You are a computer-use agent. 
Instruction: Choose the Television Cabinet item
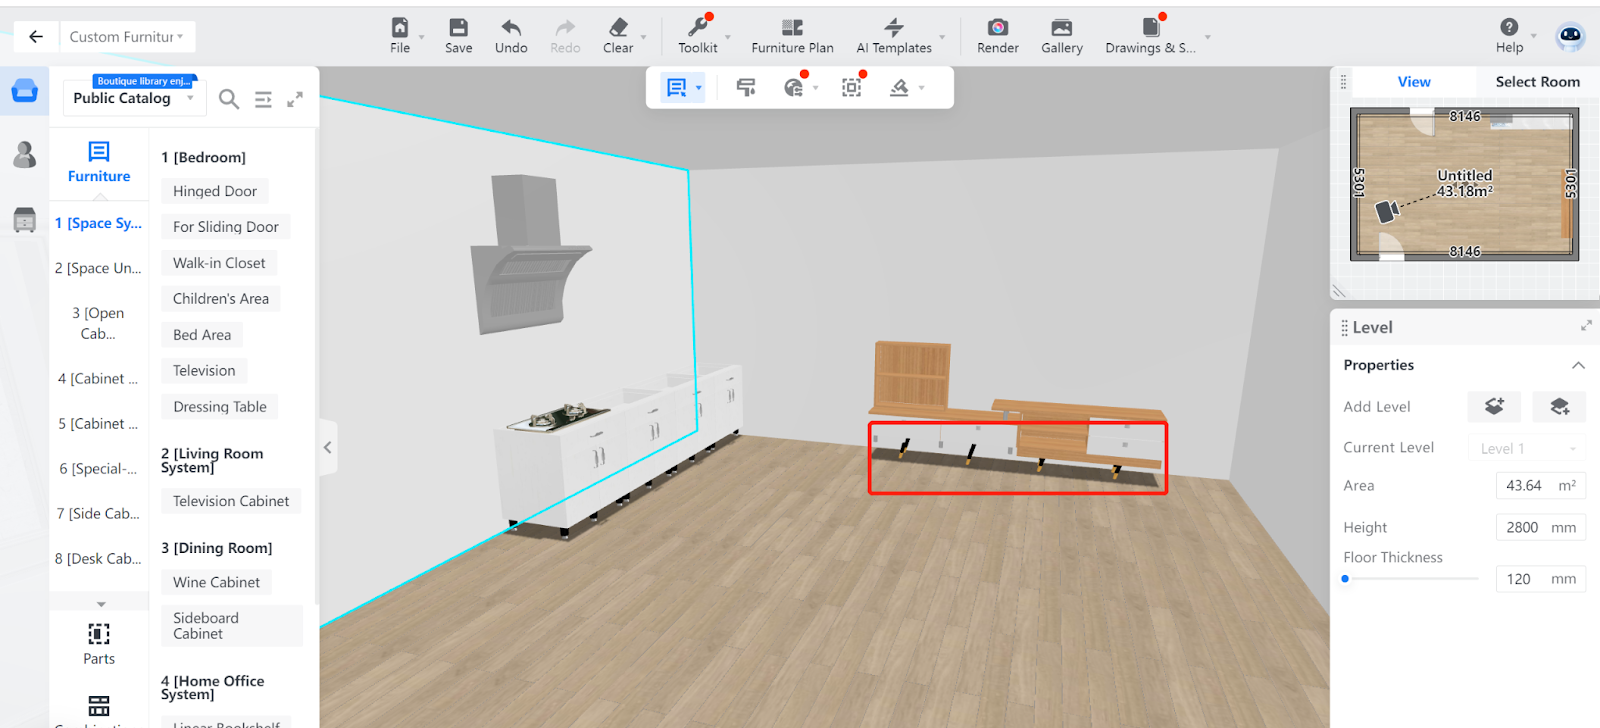coord(231,501)
